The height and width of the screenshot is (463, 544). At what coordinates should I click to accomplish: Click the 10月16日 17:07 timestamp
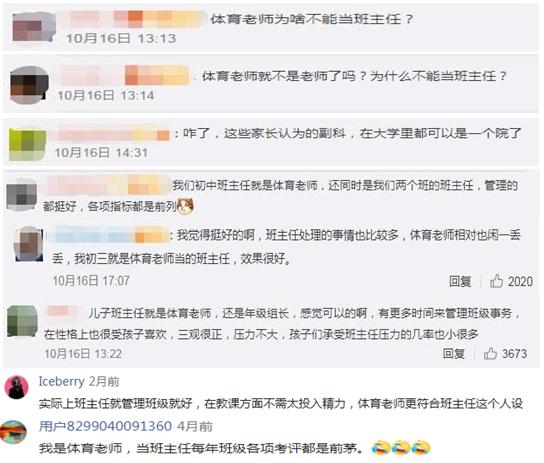click(91, 281)
